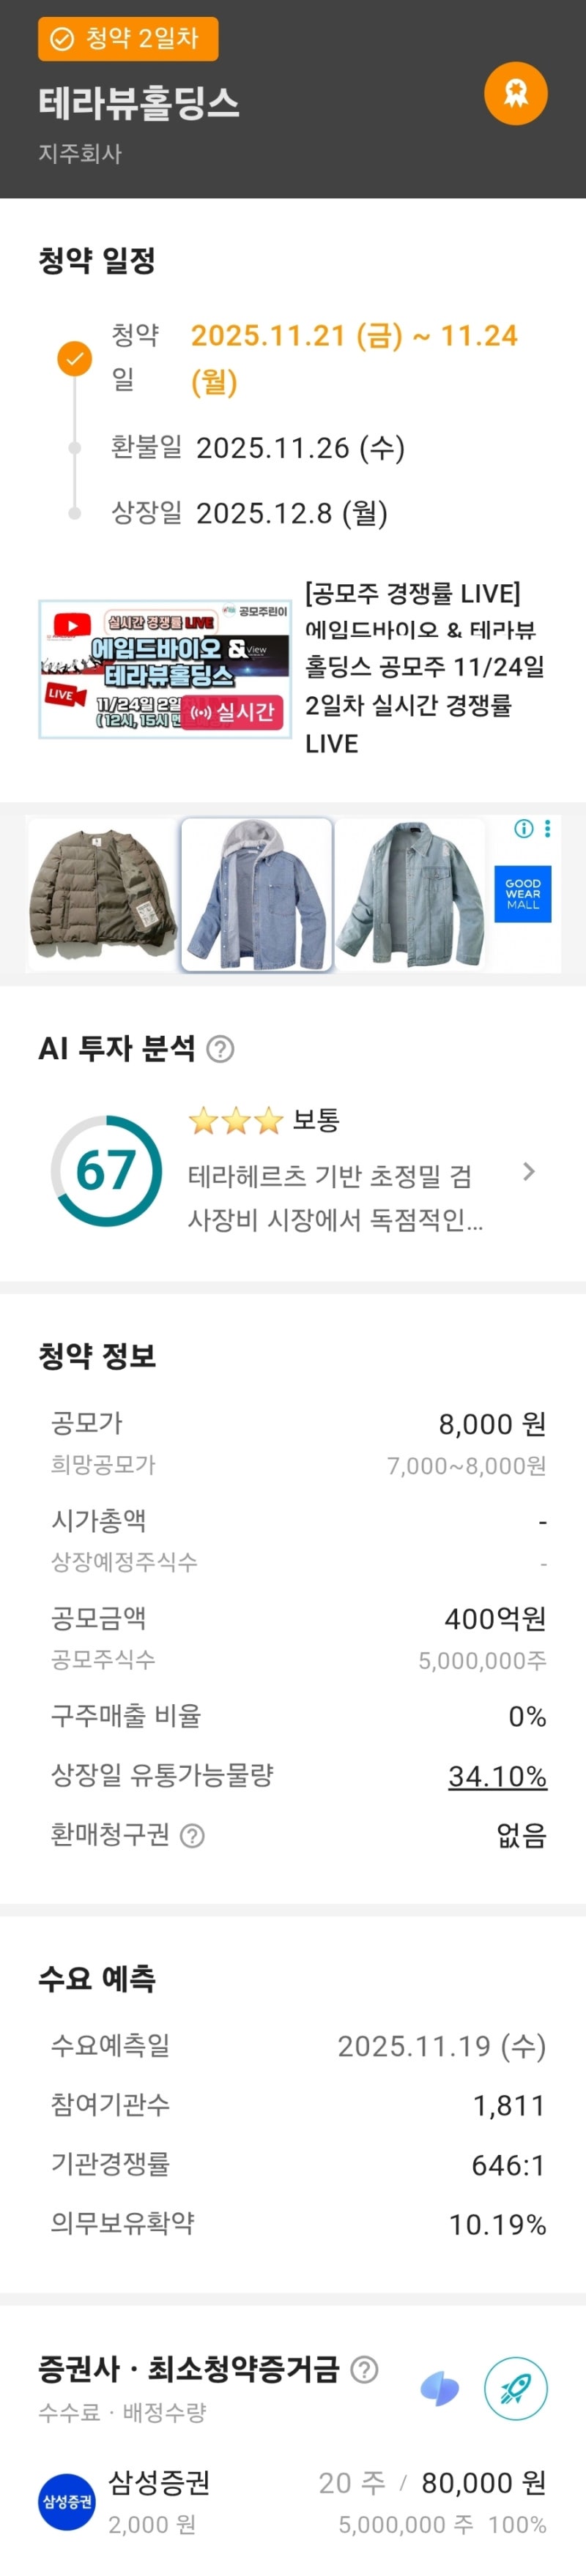Open ad options three-dot menu

pos(547,828)
